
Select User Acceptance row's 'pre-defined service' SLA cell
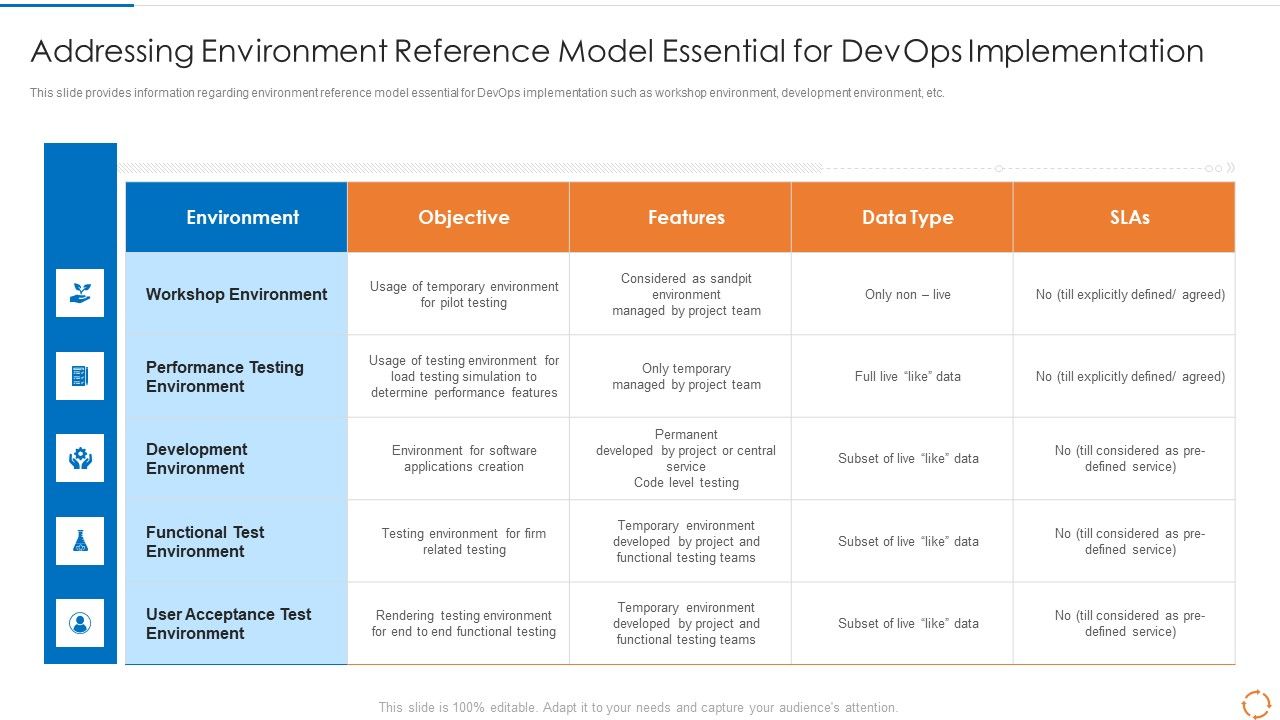pos(1124,623)
